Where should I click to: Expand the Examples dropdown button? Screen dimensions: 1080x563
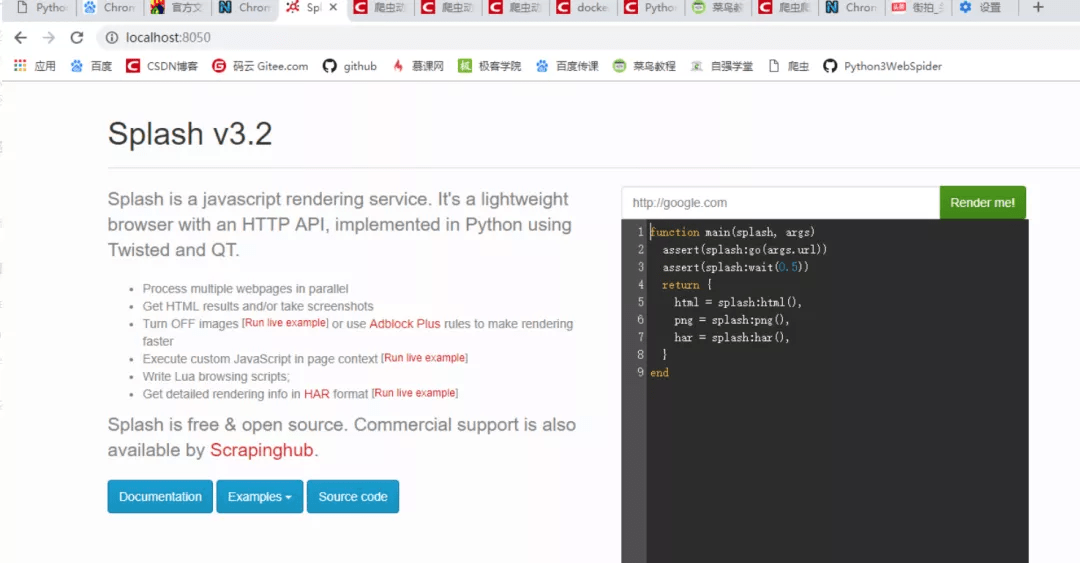tap(259, 497)
